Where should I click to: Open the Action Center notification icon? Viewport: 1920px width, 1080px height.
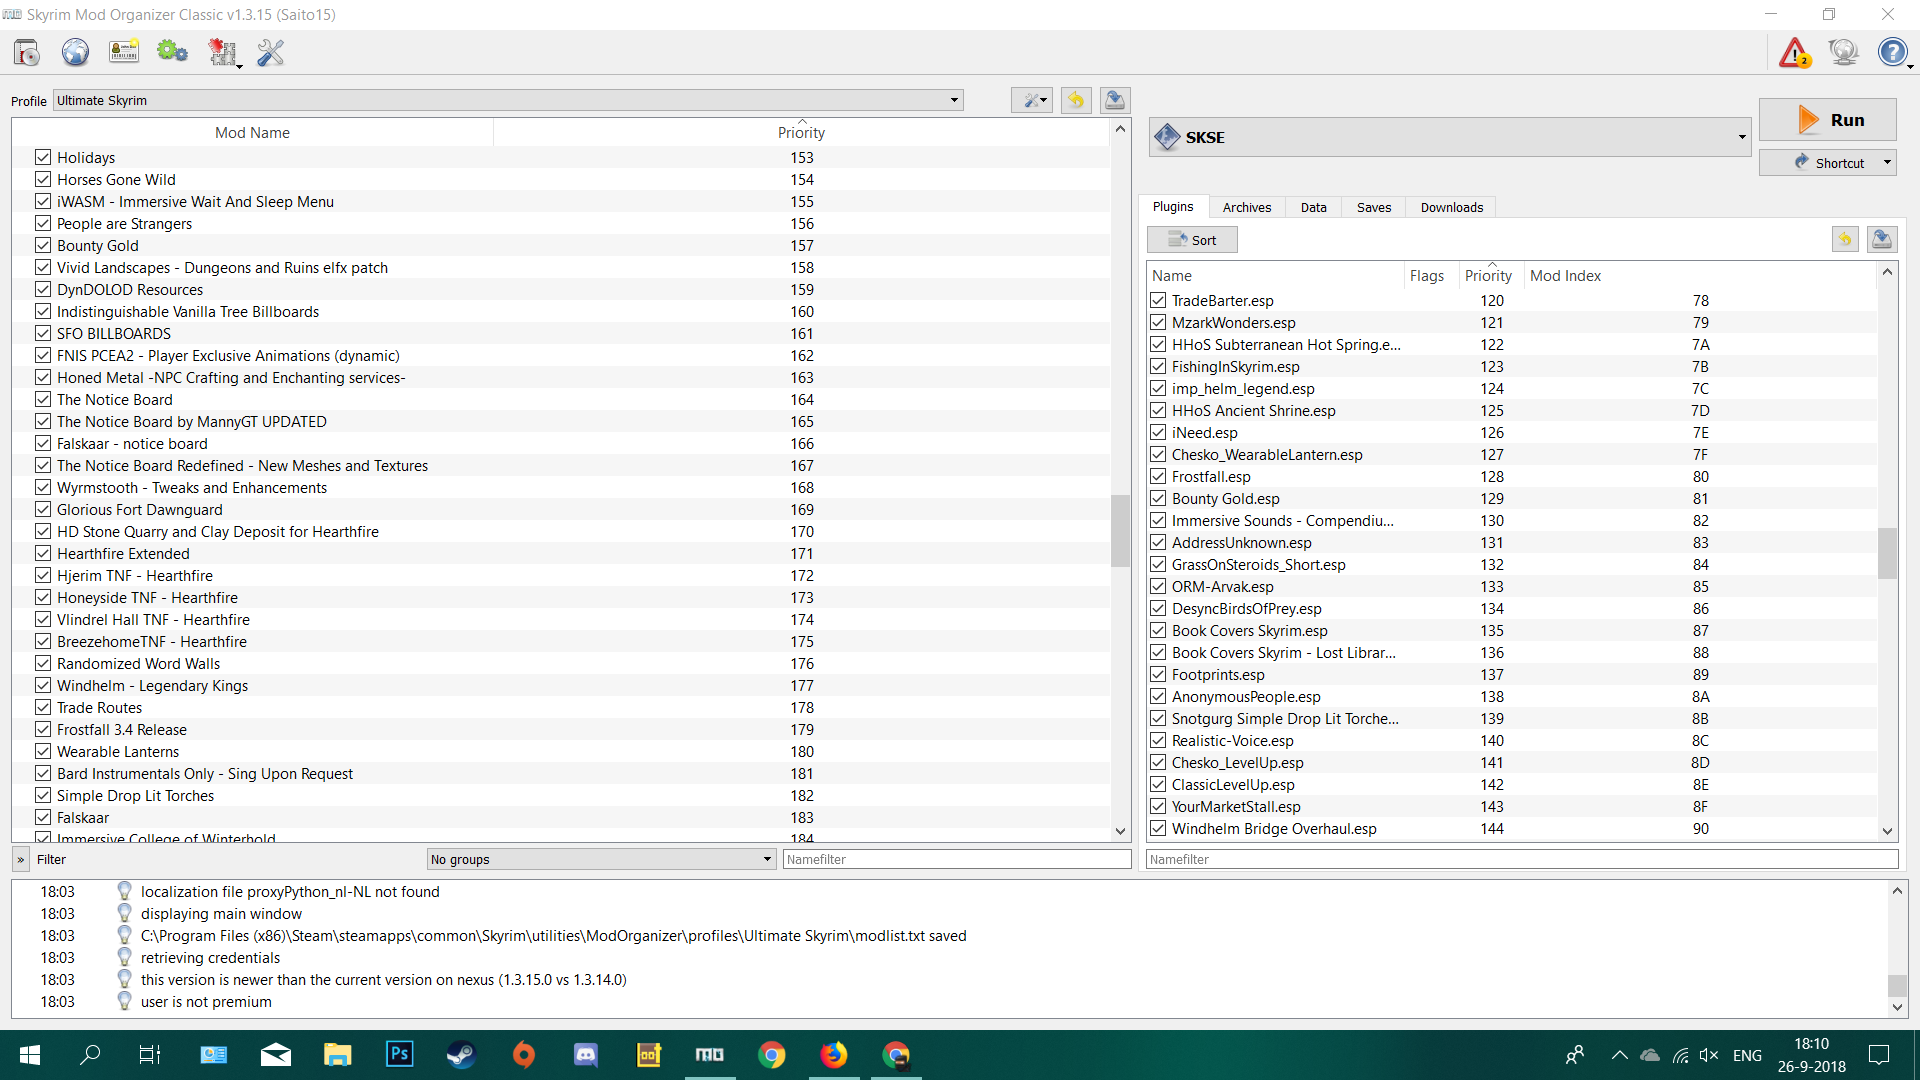pyautogui.click(x=1879, y=1055)
